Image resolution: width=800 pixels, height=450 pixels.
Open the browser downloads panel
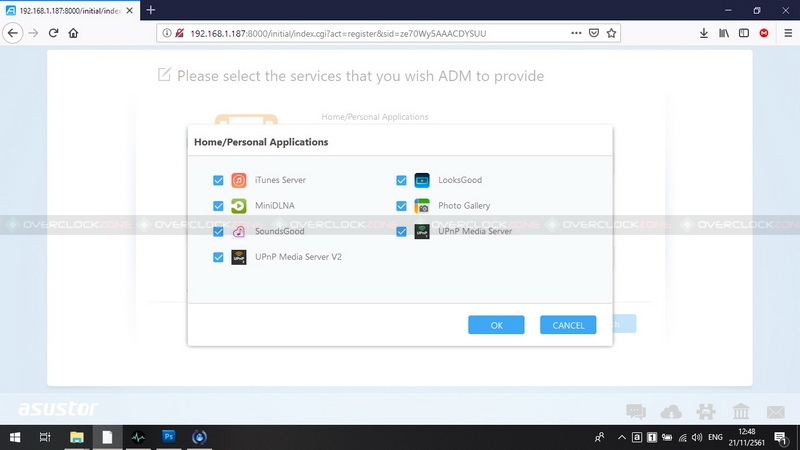(704, 33)
